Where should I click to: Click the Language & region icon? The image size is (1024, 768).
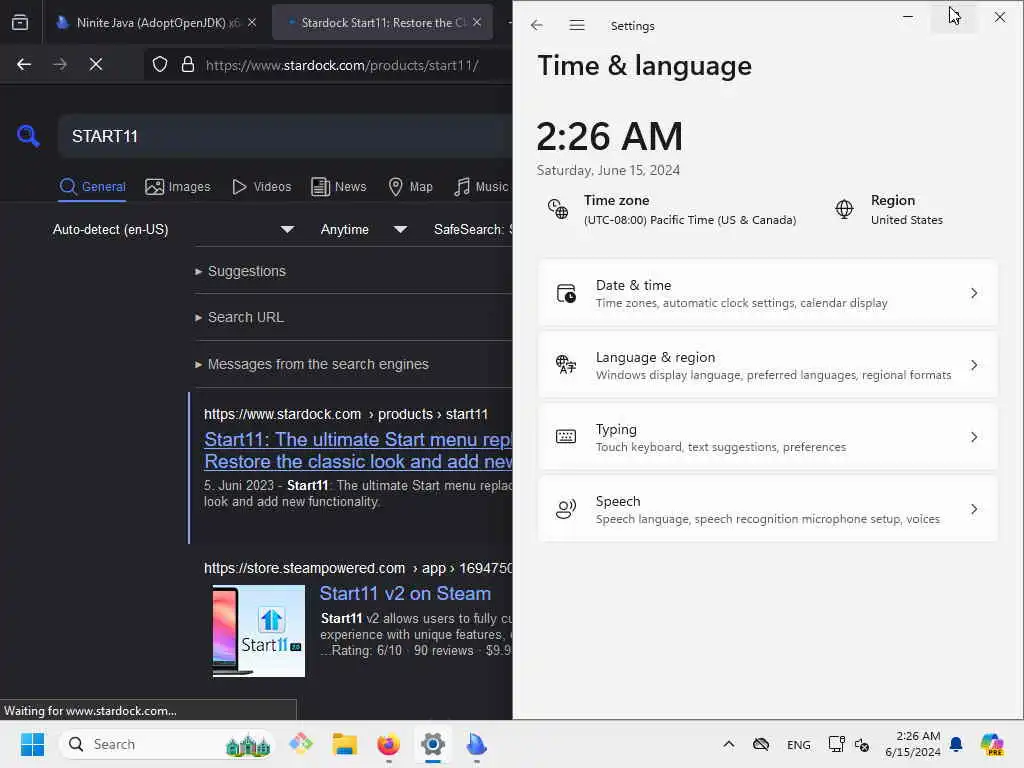(x=566, y=365)
